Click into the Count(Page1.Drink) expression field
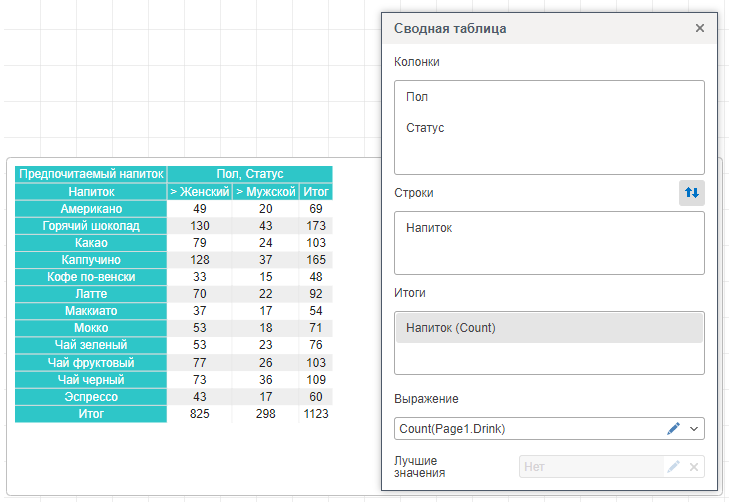 pyautogui.click(x=525, y=429)
